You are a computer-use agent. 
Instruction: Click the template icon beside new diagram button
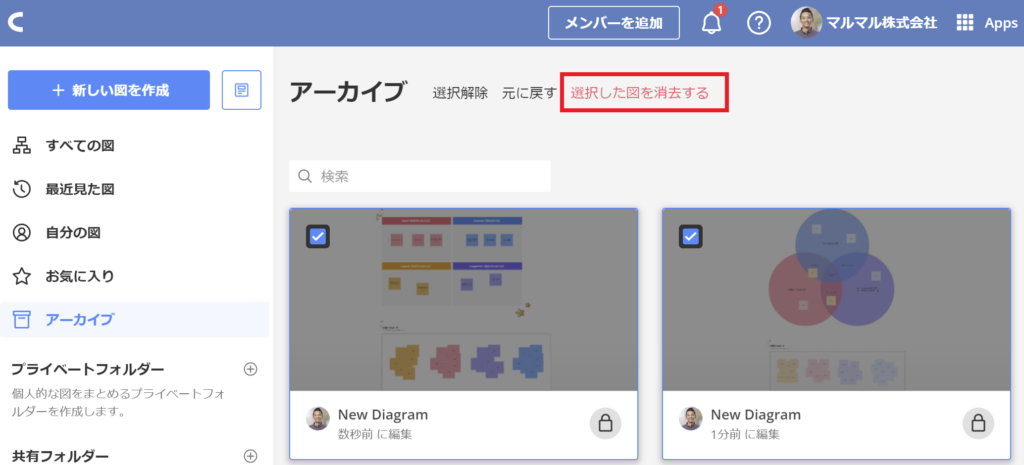(241, 90)
